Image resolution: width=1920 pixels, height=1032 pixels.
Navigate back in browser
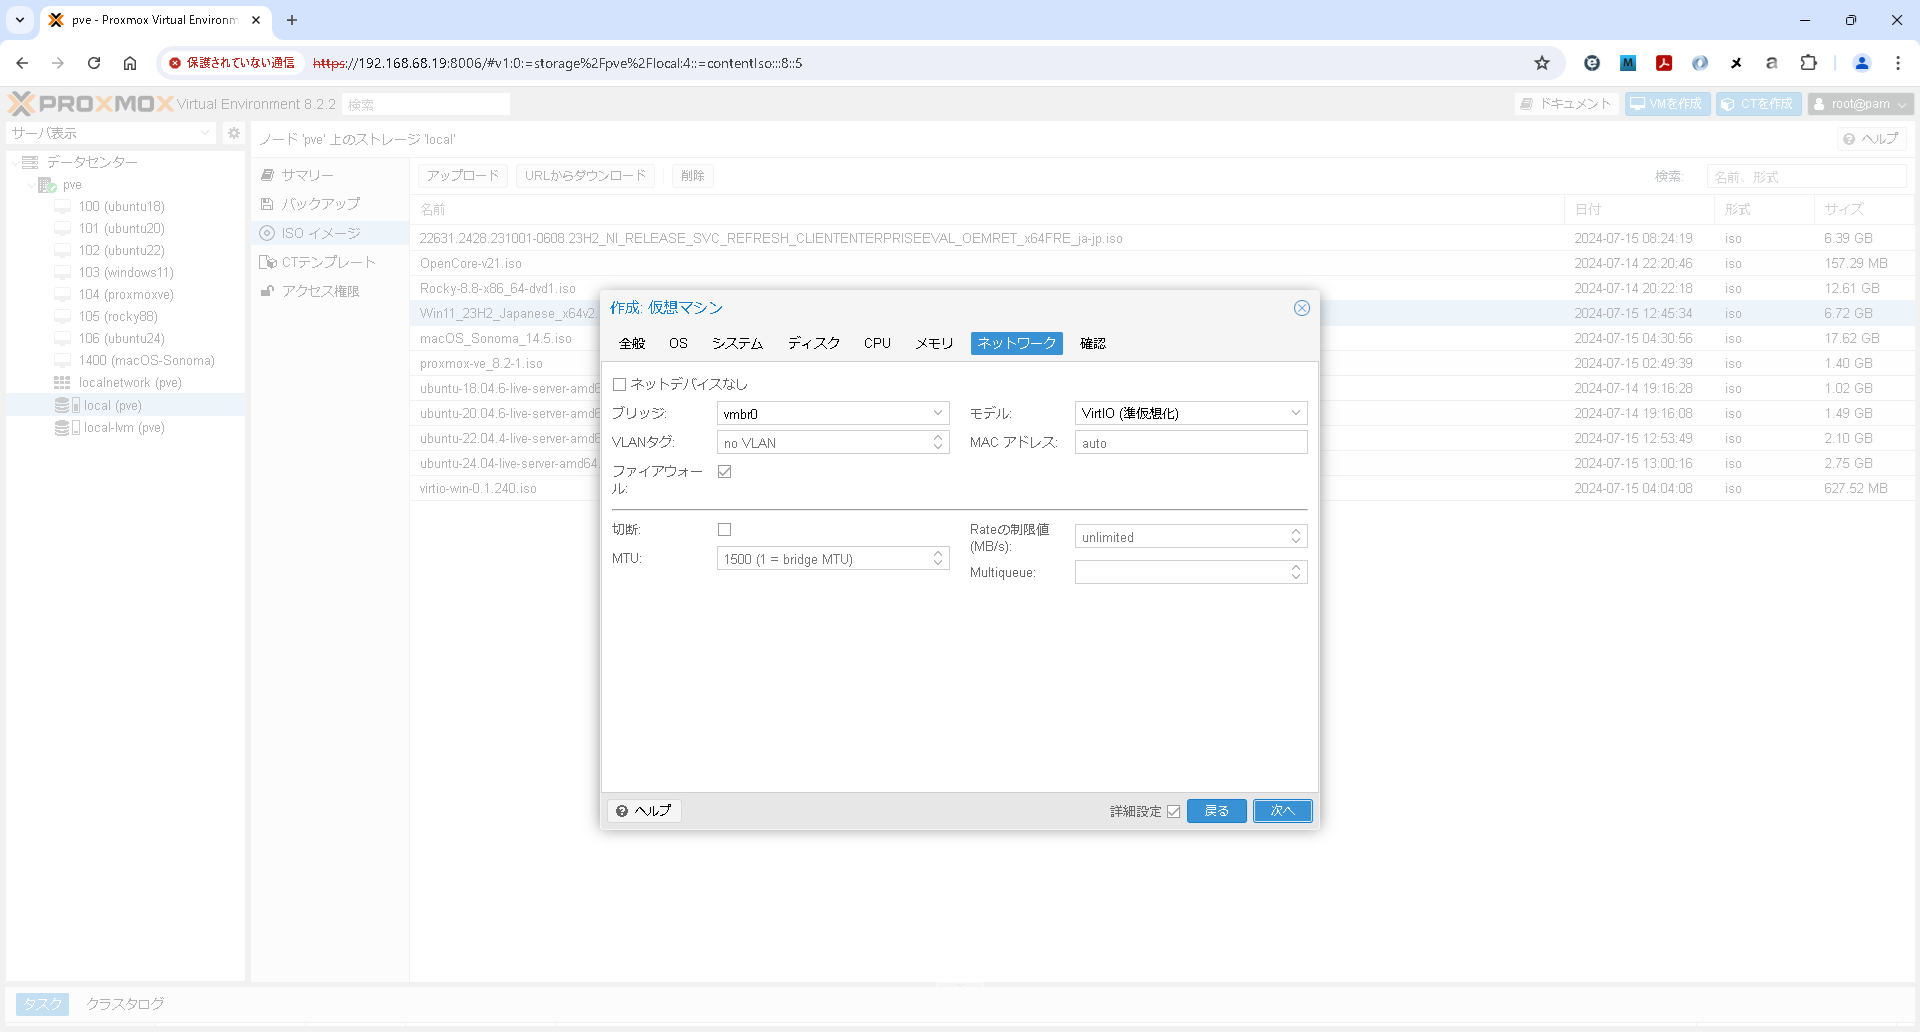[22, 63]
